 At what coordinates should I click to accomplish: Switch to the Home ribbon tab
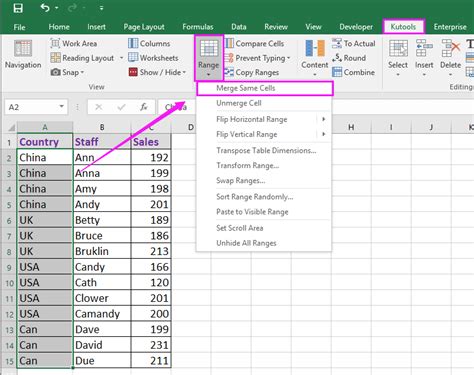(59, 27)
